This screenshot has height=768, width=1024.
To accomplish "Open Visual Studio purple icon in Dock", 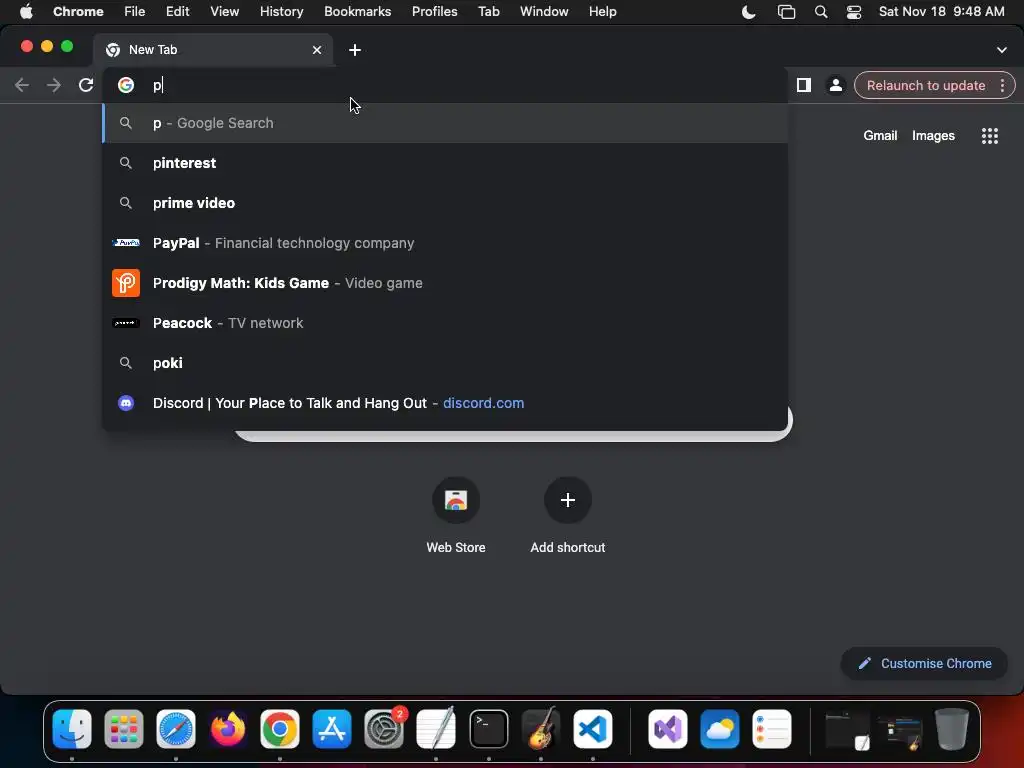I will coord(667,729).
